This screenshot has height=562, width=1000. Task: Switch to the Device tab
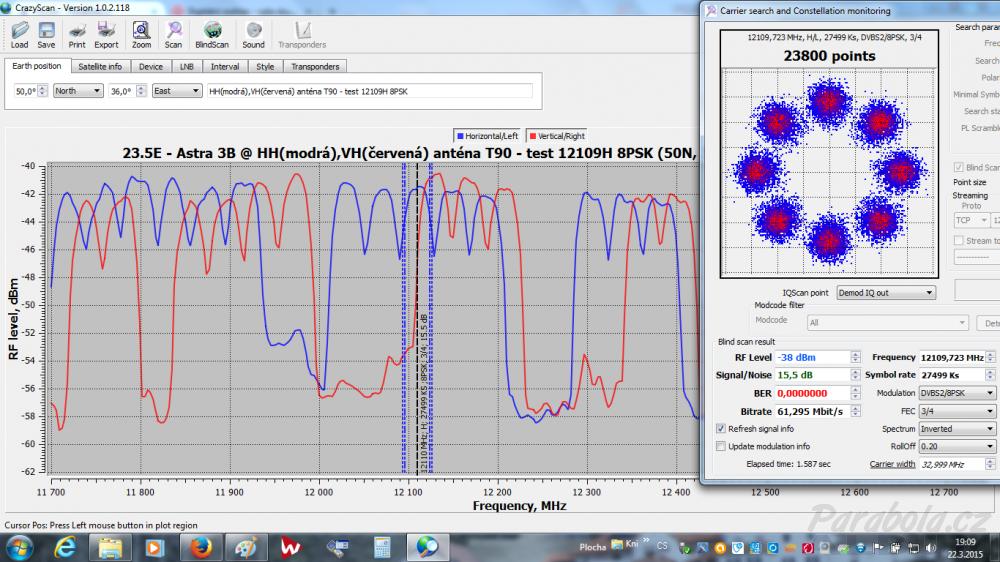point(151,66)
